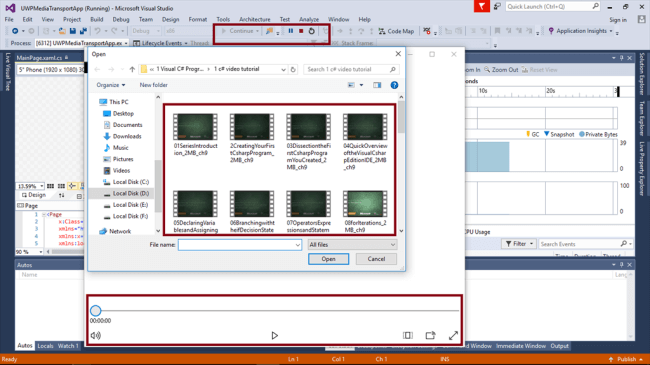This screenshot has height=365, width=650.
Task: Expand the Lifecycle Events dropdown
Action: pyautogui.click(x=186, y=43)
